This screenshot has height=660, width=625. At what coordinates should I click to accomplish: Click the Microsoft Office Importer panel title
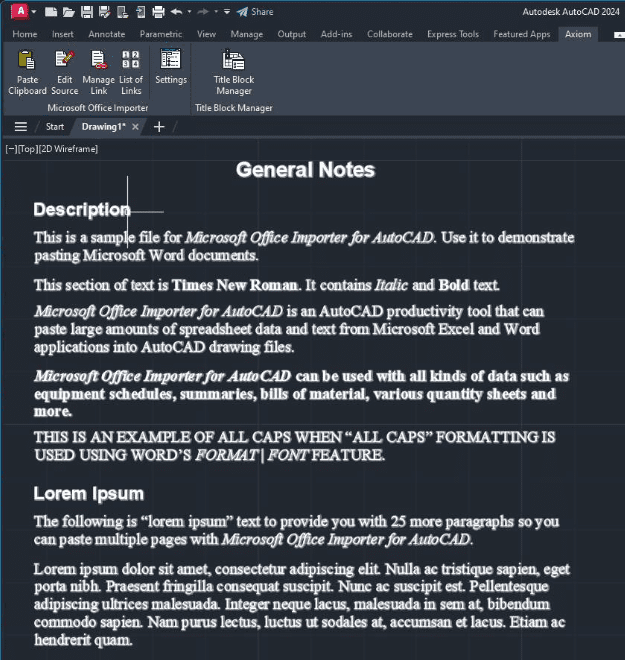(98, 108)
